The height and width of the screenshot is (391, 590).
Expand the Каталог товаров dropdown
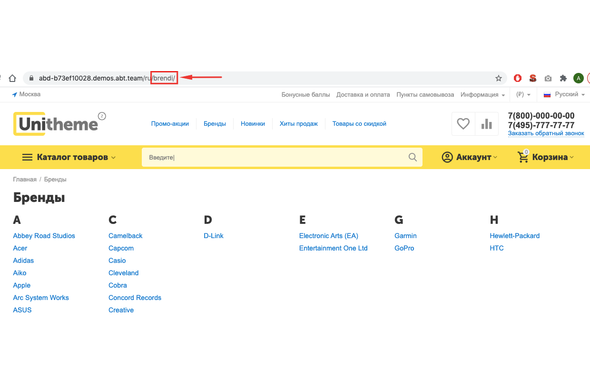[x=69, y=157]
